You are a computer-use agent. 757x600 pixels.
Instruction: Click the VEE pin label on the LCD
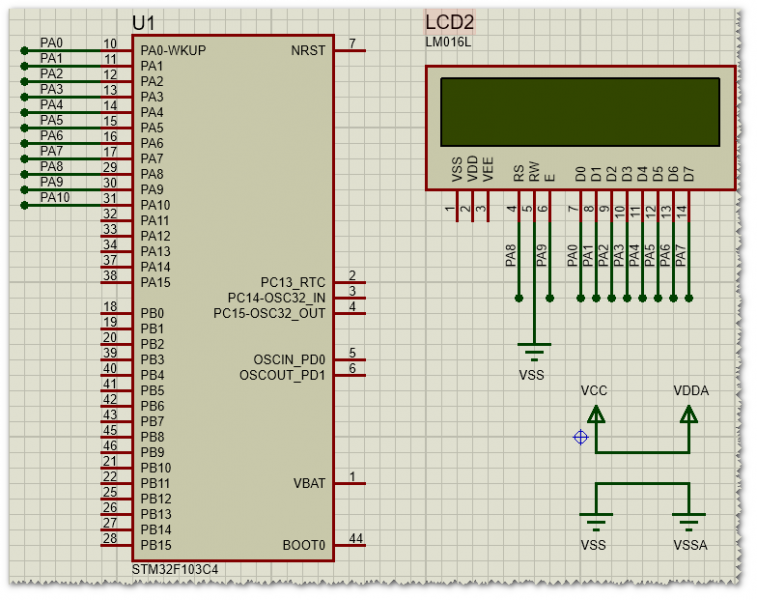click(x=488, y=169)
